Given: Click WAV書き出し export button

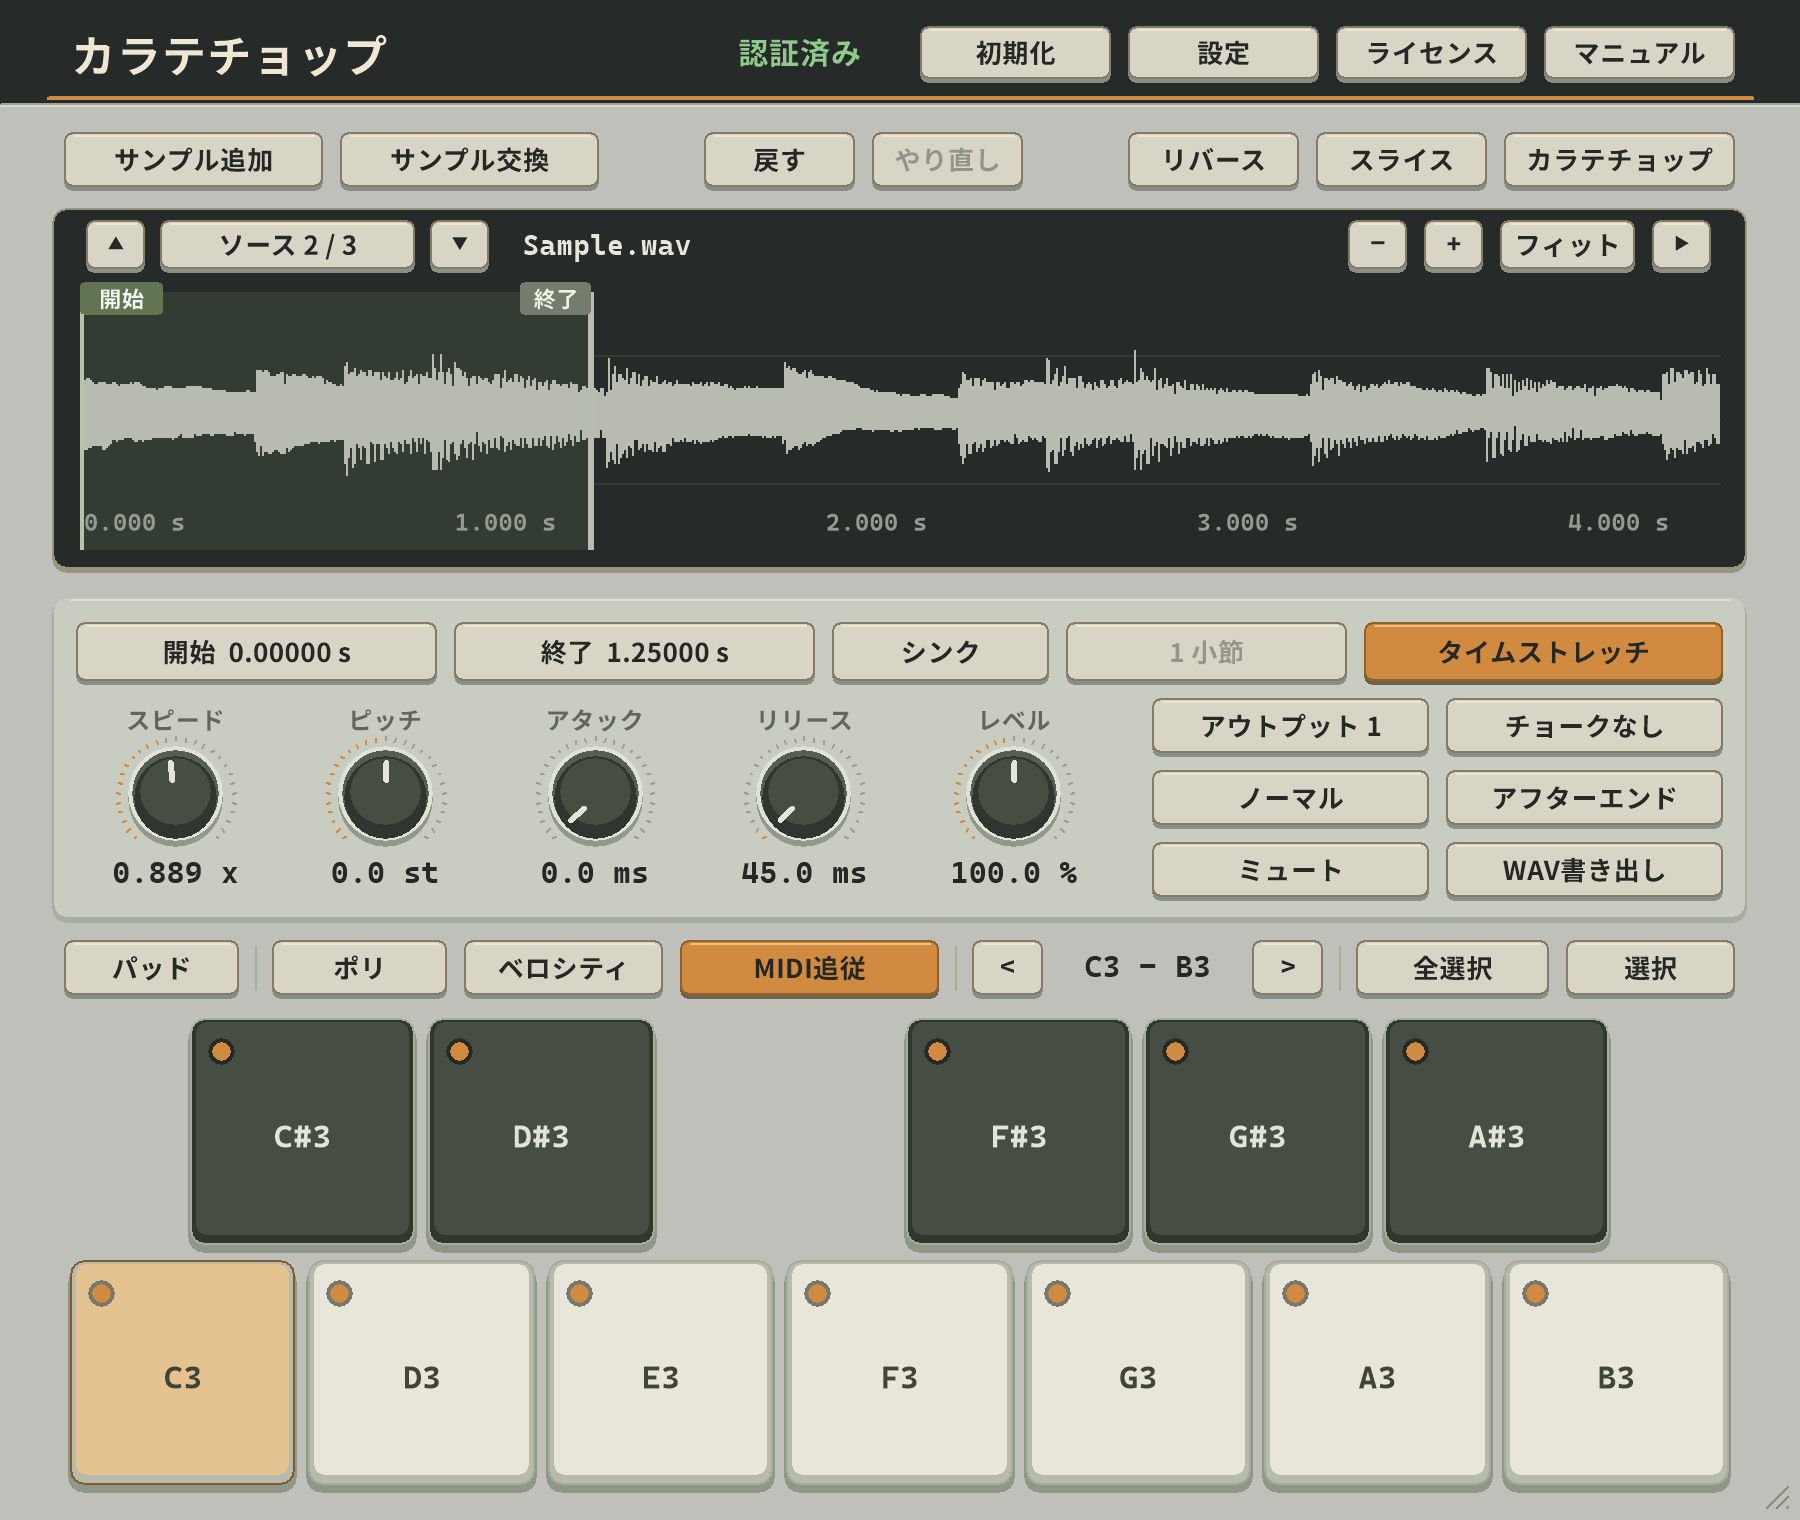Looking at the screenshot, I should (x=1584, y=870).
